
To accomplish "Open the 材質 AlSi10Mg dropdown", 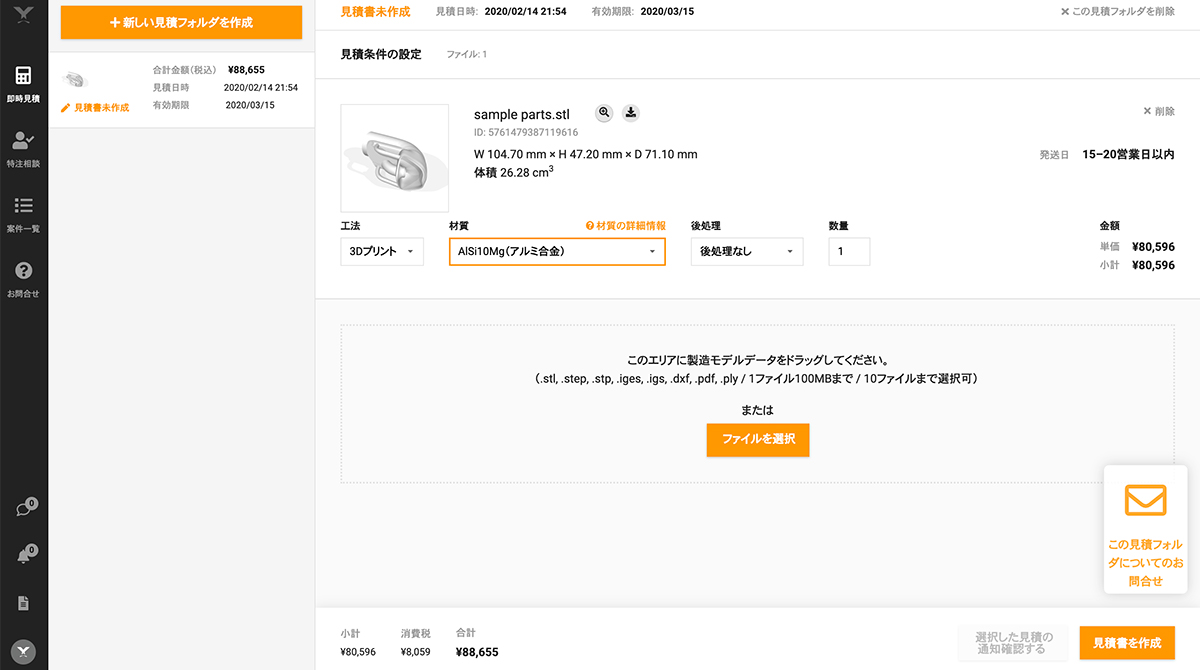I will point(557,252).
